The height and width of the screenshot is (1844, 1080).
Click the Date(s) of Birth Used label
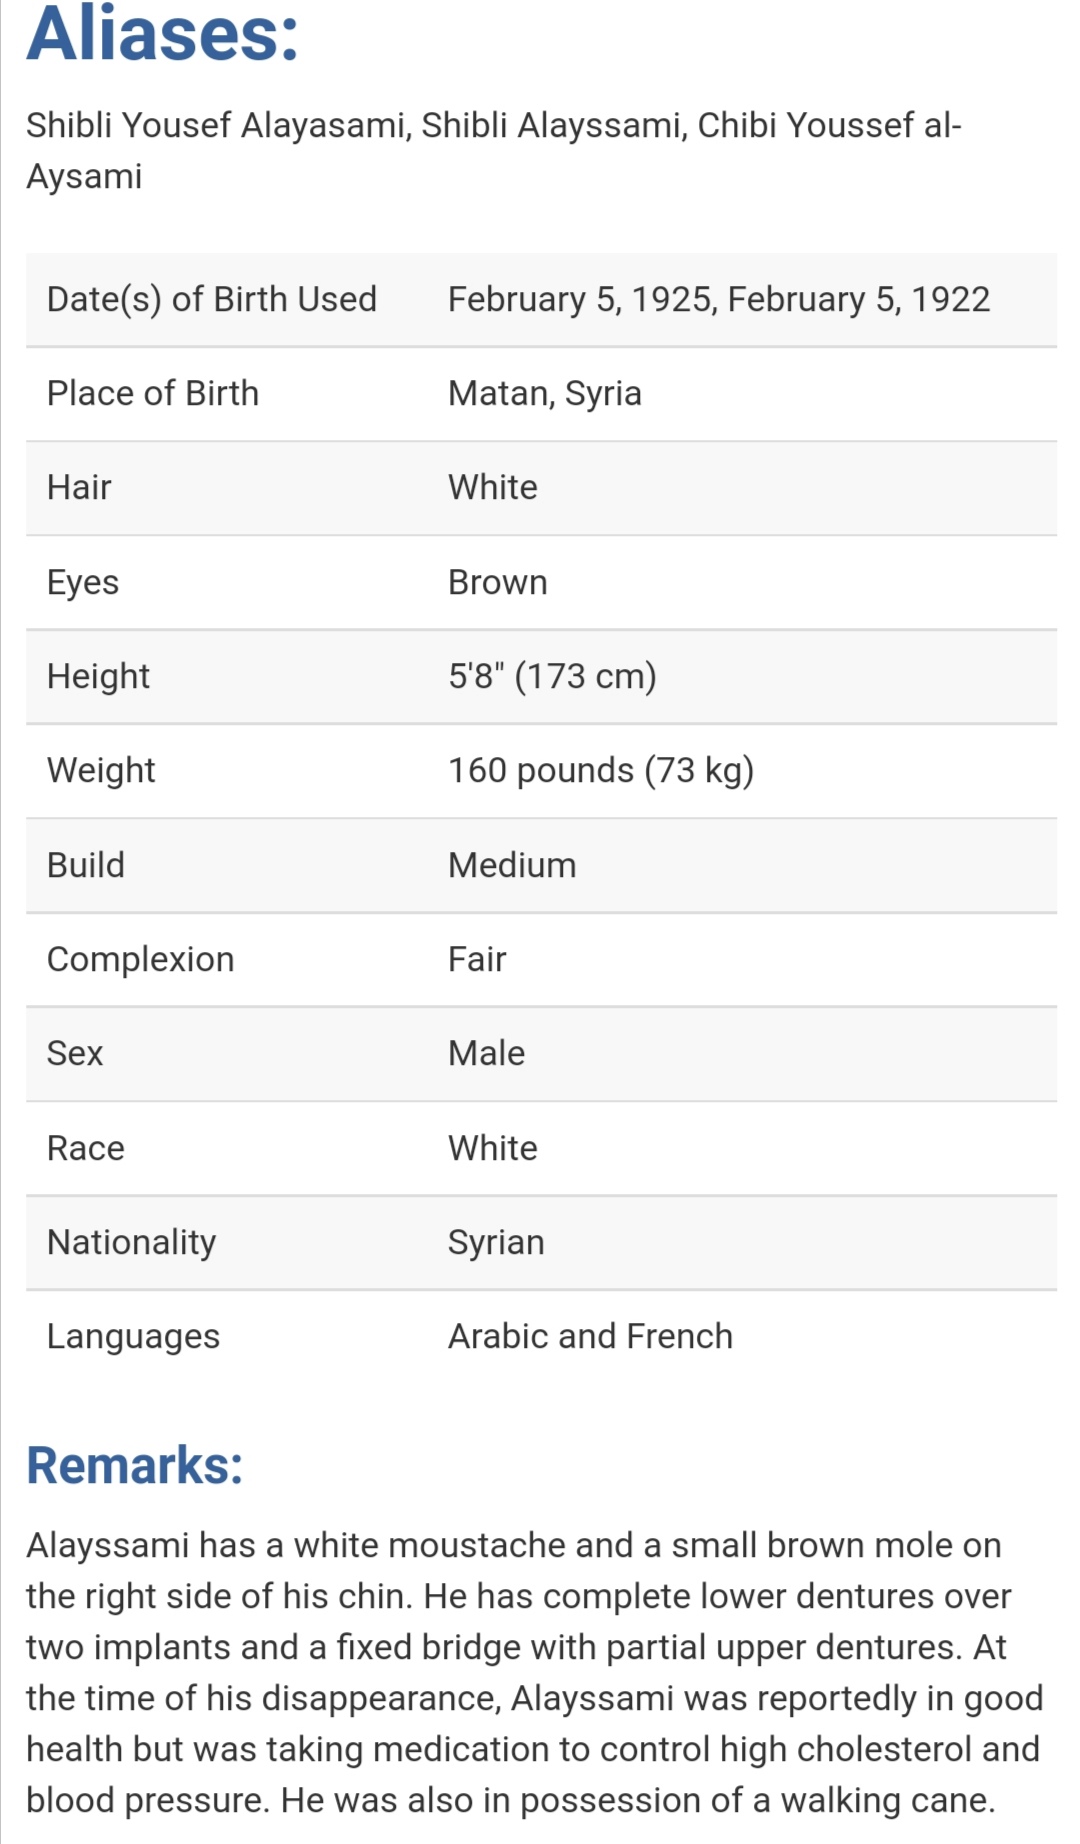point(212,299)
